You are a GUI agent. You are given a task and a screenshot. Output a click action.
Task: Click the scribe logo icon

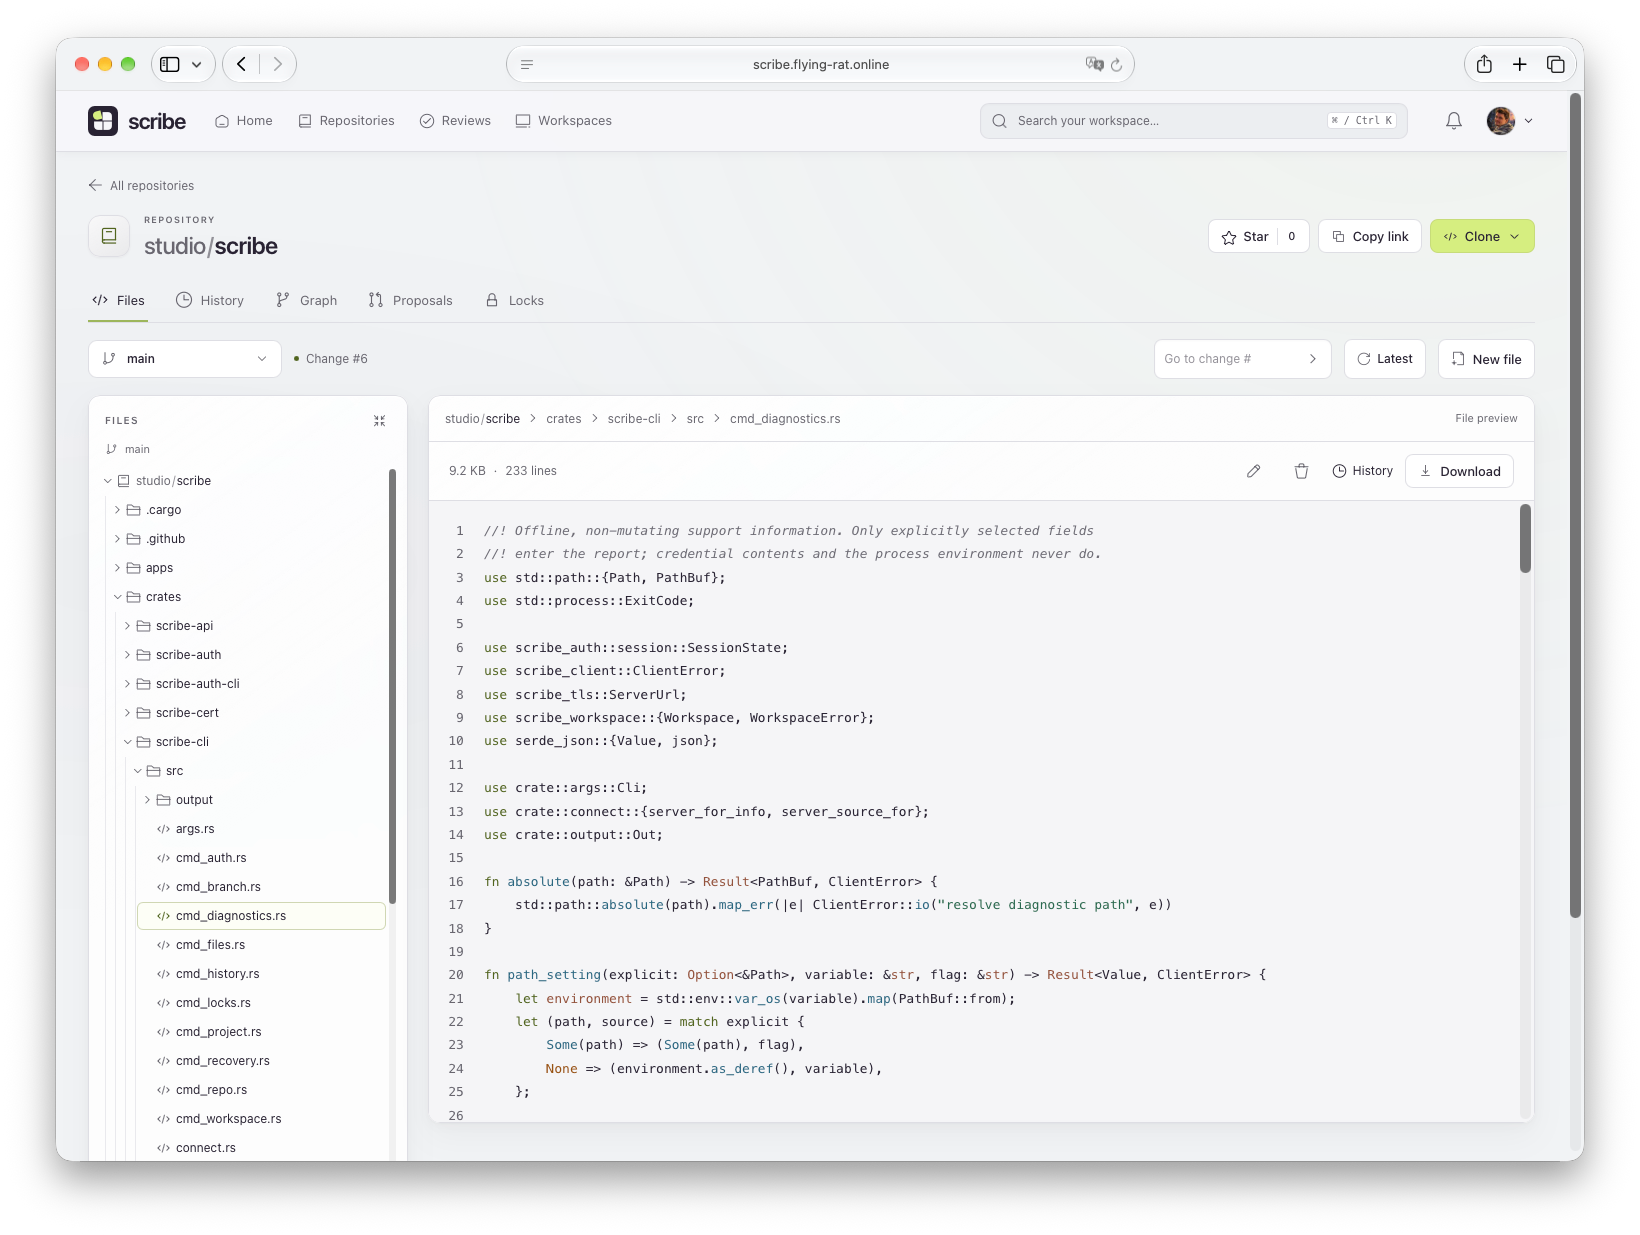click(x=103, y=121)
